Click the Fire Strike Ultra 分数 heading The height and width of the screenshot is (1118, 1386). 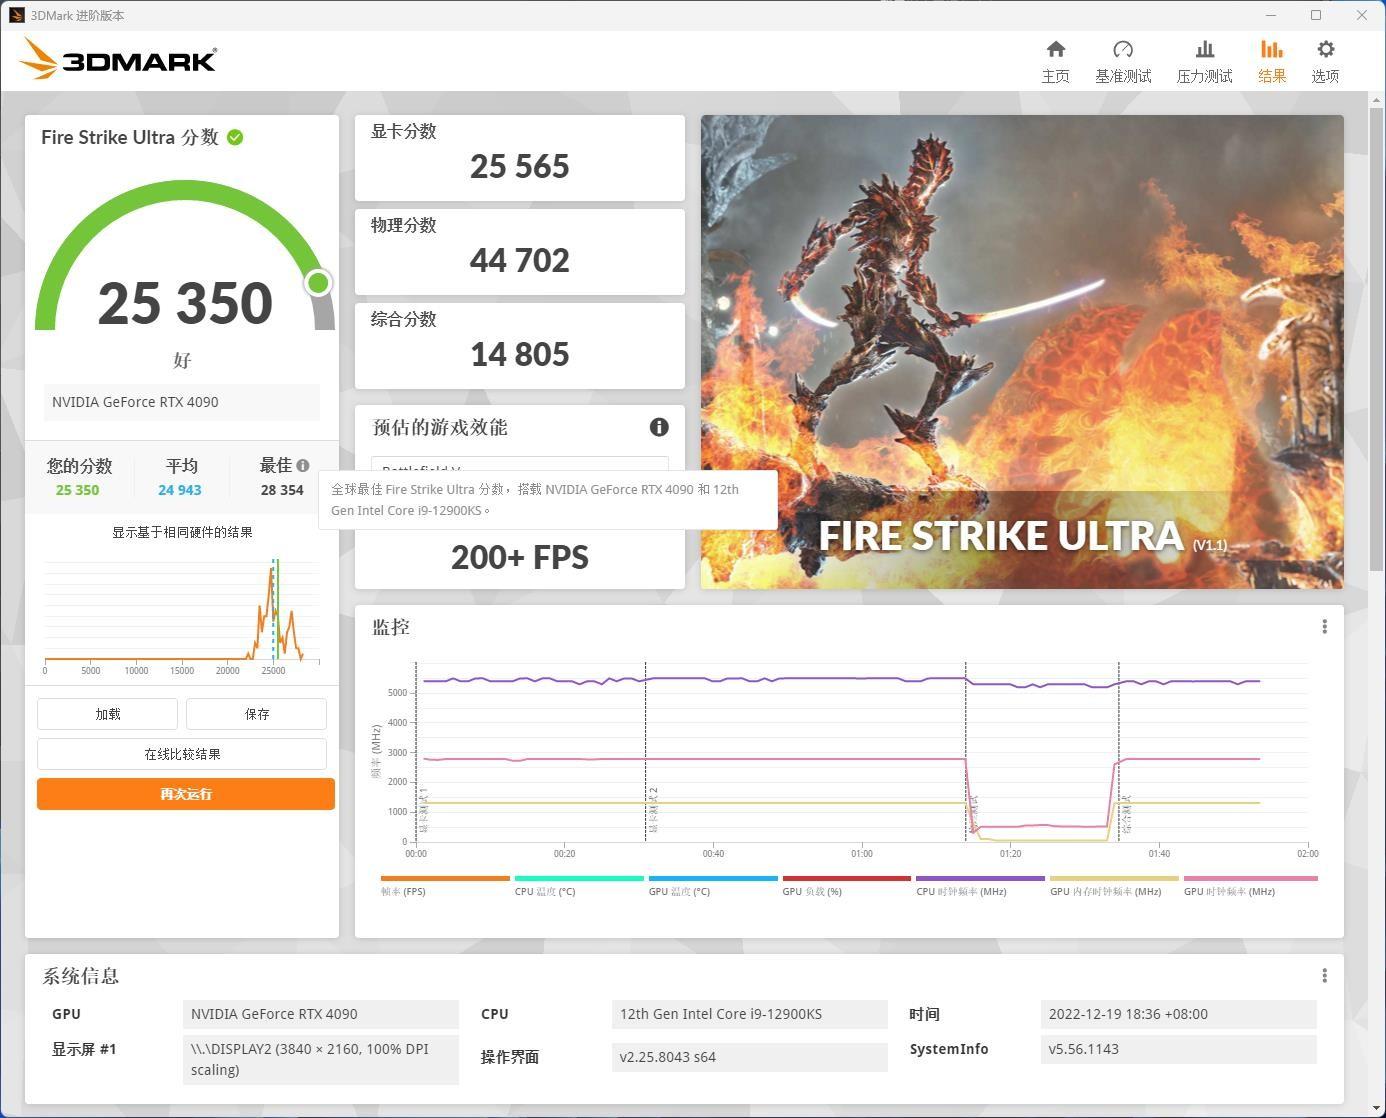[130, 137]
